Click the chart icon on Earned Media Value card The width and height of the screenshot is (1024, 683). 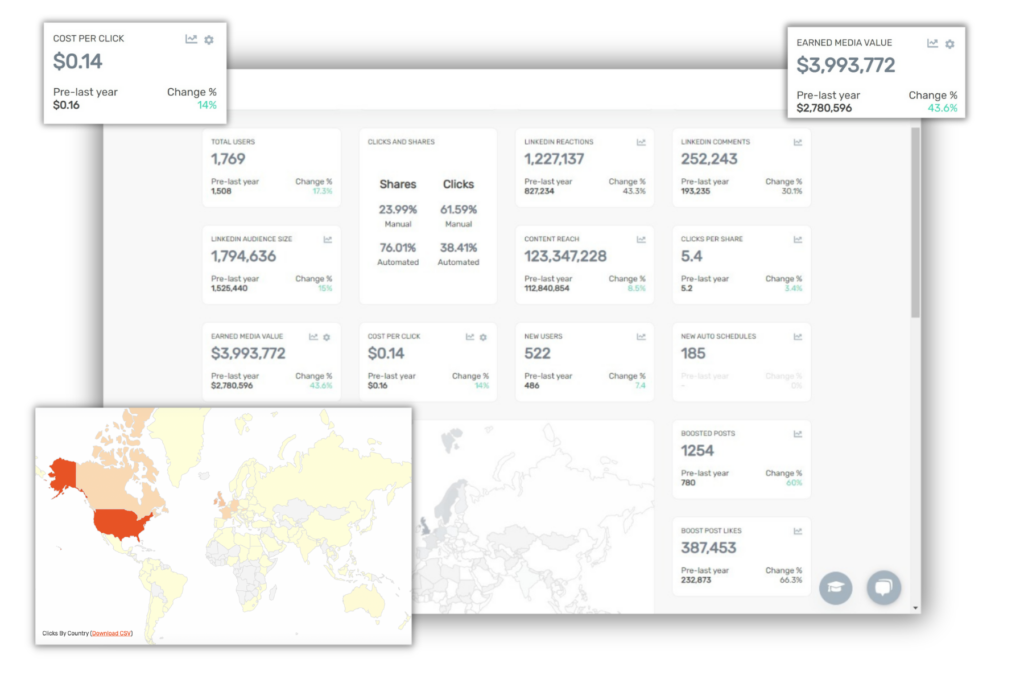[932, 43]
